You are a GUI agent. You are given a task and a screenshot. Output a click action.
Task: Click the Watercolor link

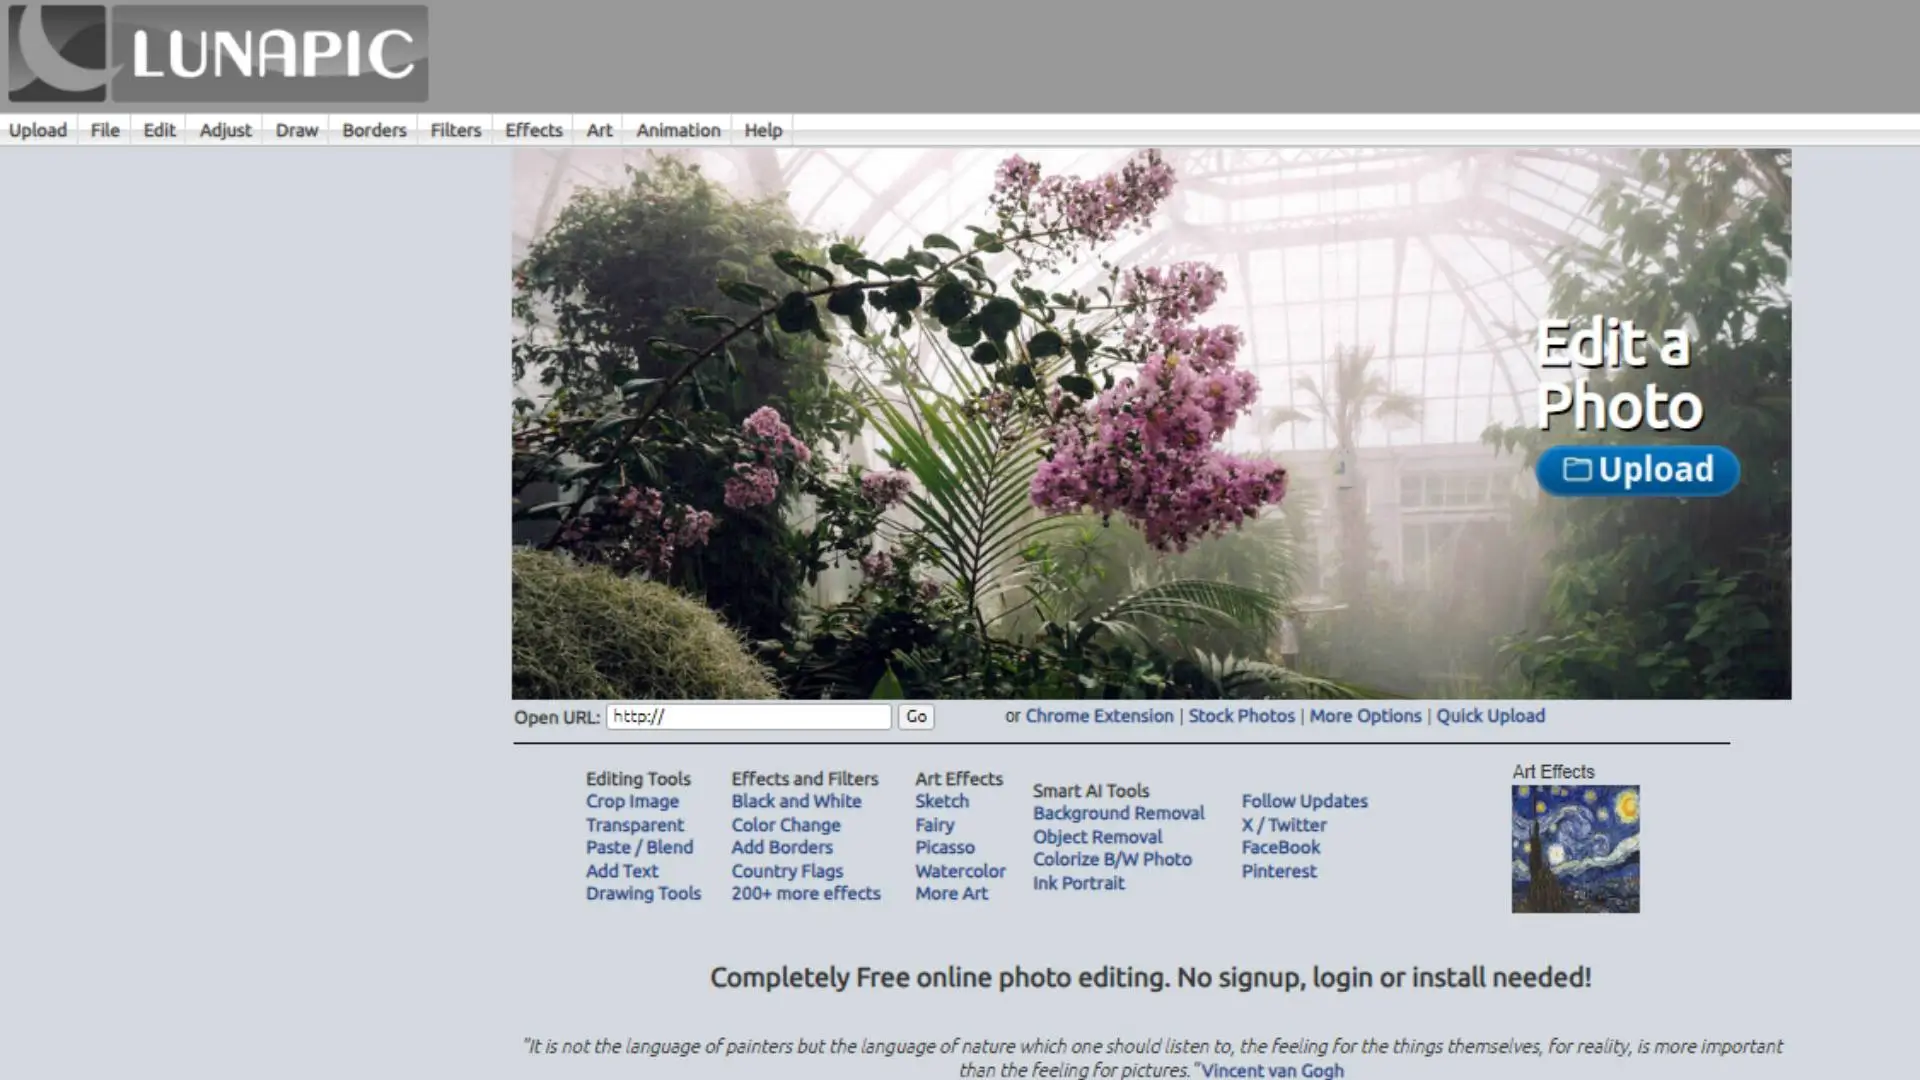pyautogui.click(x=960, y=871)
